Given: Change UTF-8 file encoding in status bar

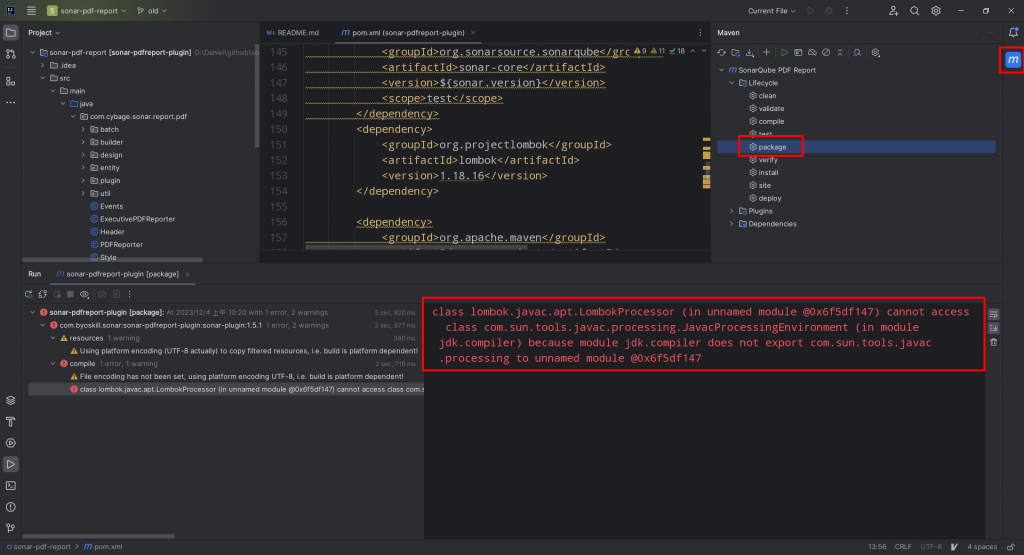Looking at the screenshot, I should point(931,547).
